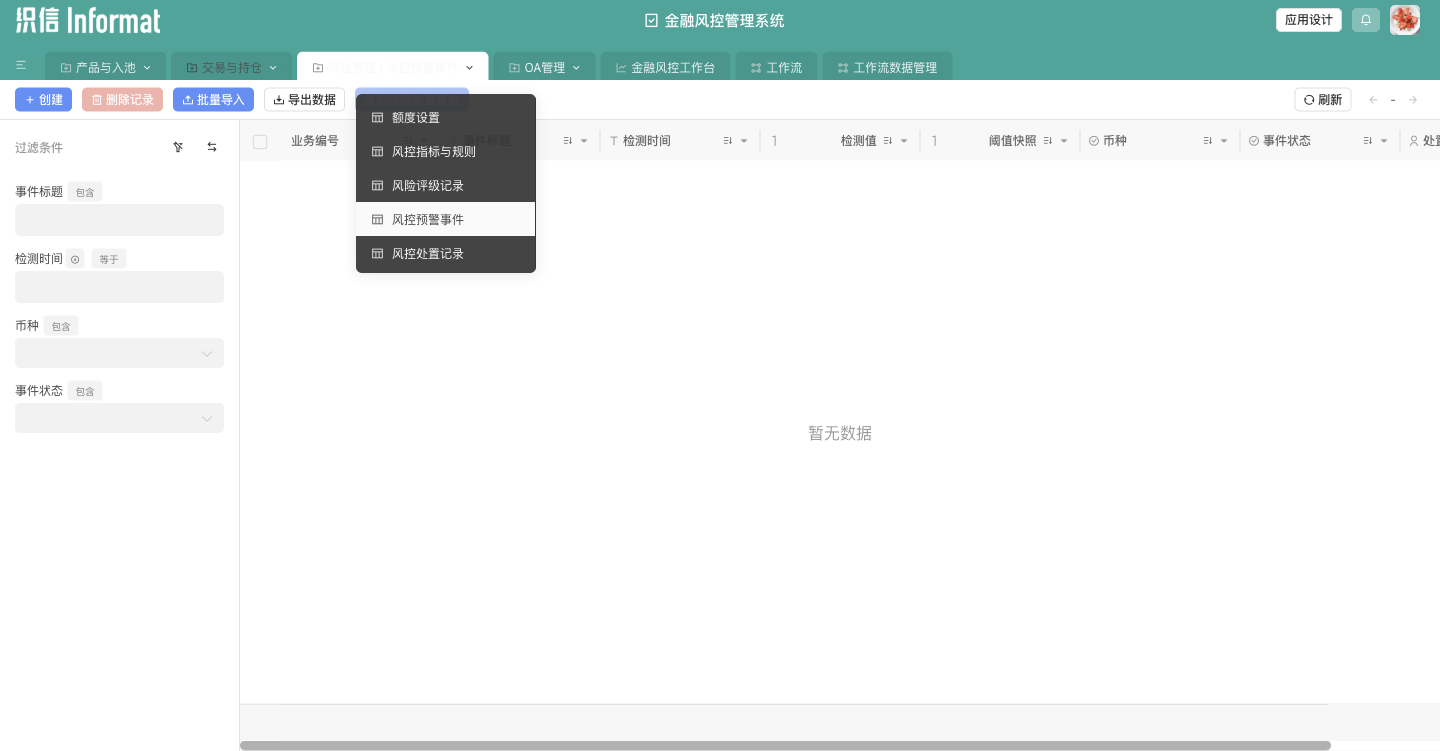Select 风控处置记录 menu entry
The image size is (1440, 751).
[x=446, y=254]
